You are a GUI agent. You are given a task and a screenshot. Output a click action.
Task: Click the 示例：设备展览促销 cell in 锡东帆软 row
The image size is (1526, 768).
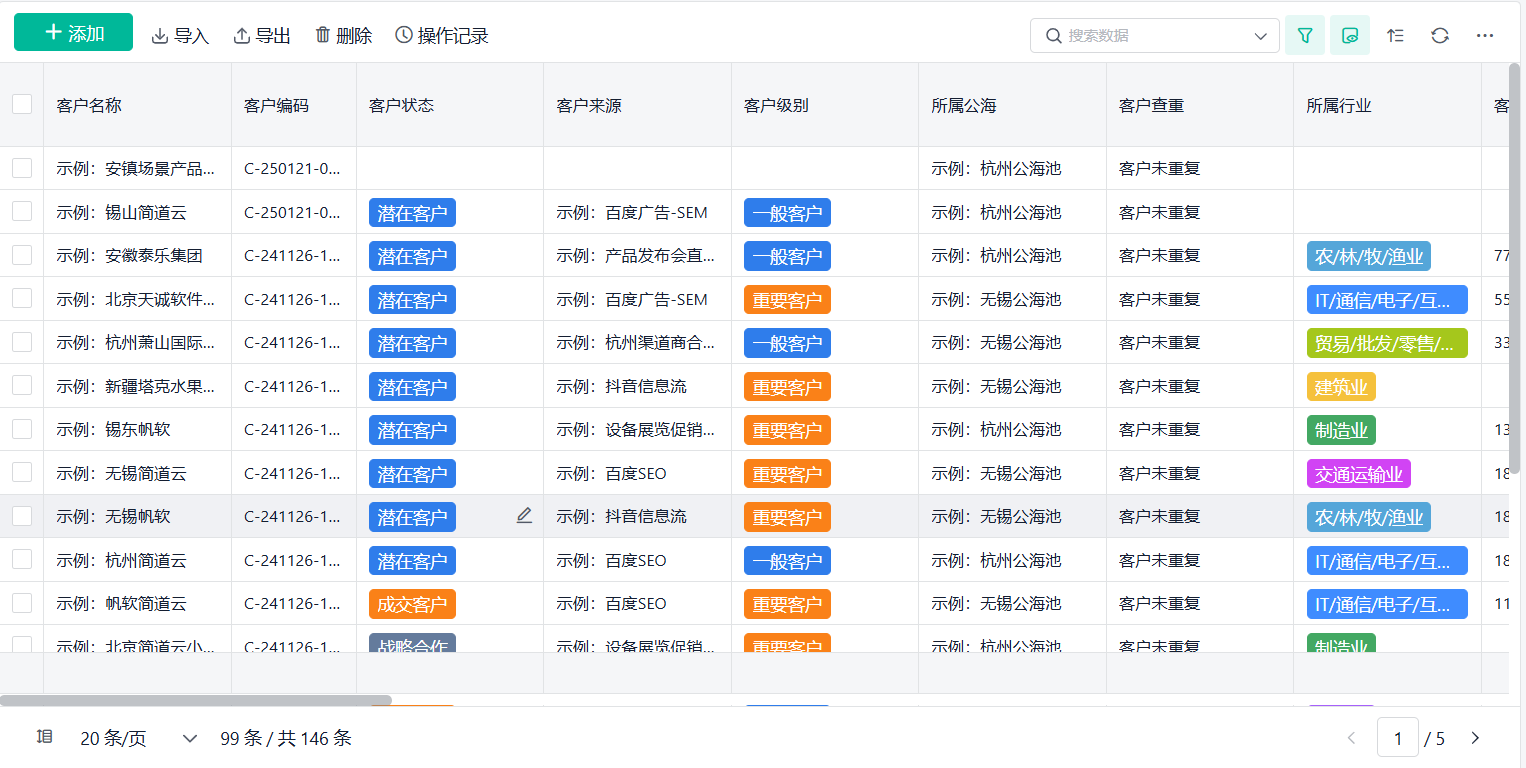pyautogui.click(x=636, y=430)
